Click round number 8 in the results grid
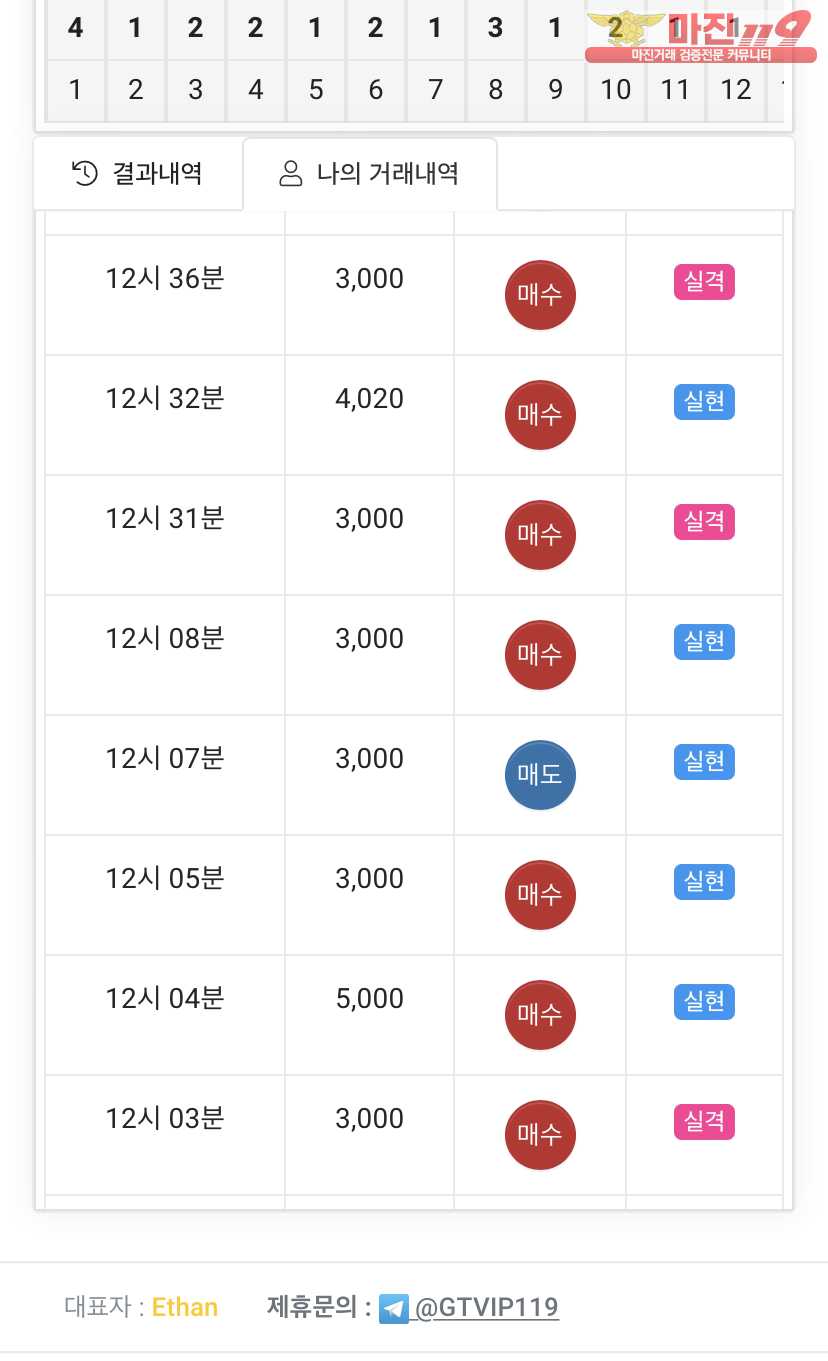828x1361 pixels. [495, 90]
